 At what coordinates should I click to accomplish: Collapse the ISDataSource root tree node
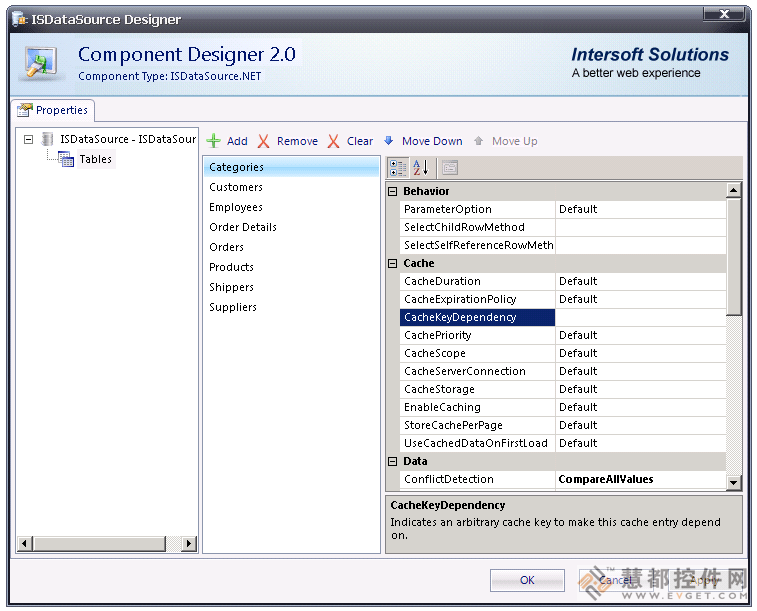(x=28, y=139)
